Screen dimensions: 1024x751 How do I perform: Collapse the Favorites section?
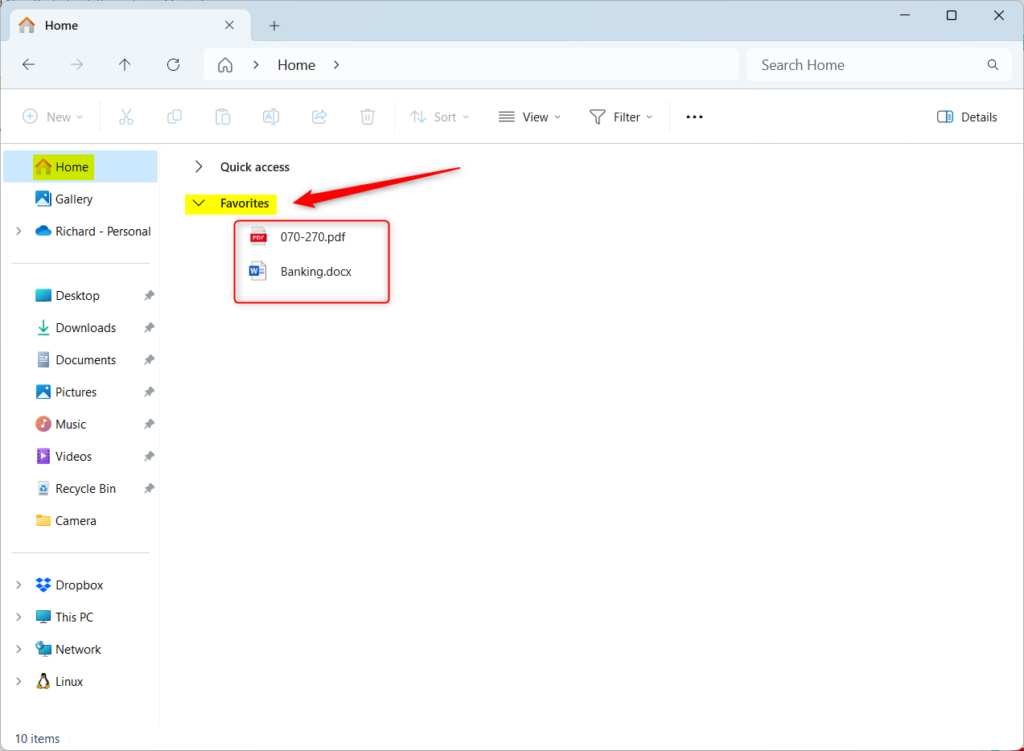click(199, 203)
